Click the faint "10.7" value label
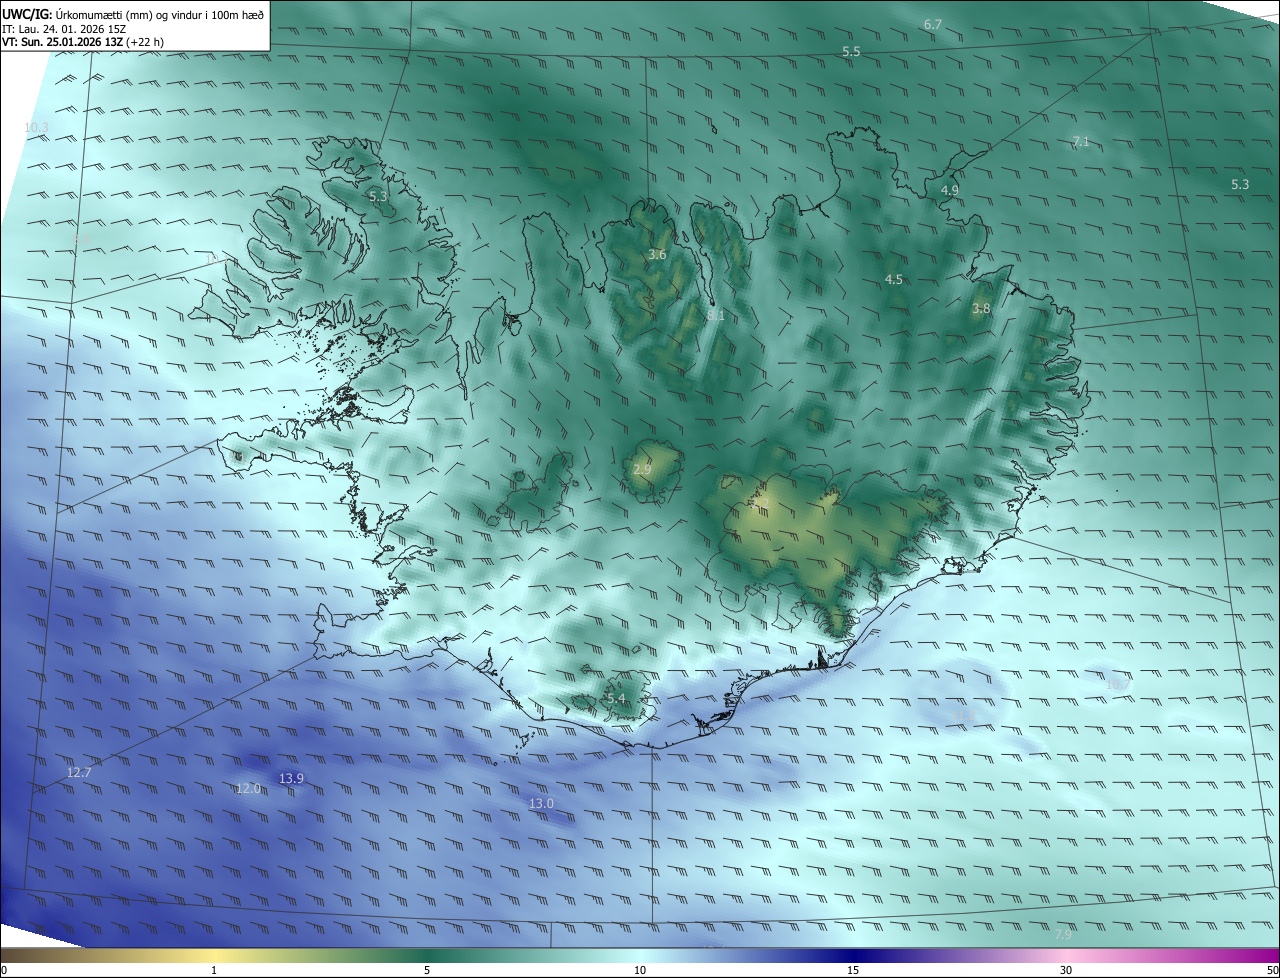The height and width of the screenshot is (978, 1280). tap(1117, 685)
